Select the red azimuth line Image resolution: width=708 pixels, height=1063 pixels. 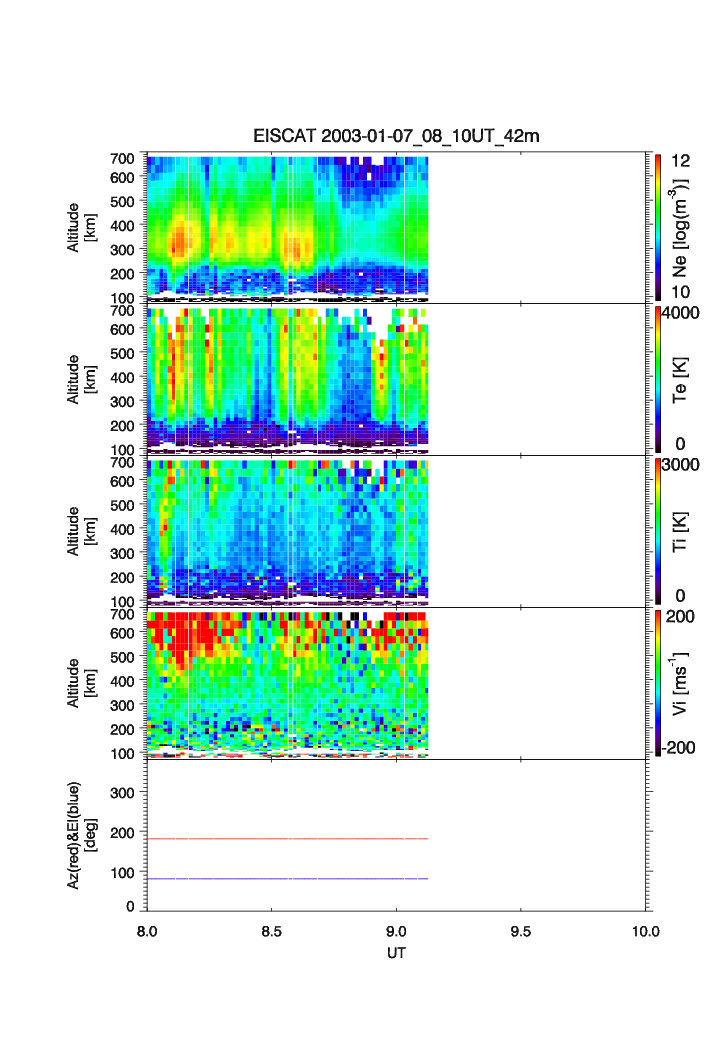point(288,839)
